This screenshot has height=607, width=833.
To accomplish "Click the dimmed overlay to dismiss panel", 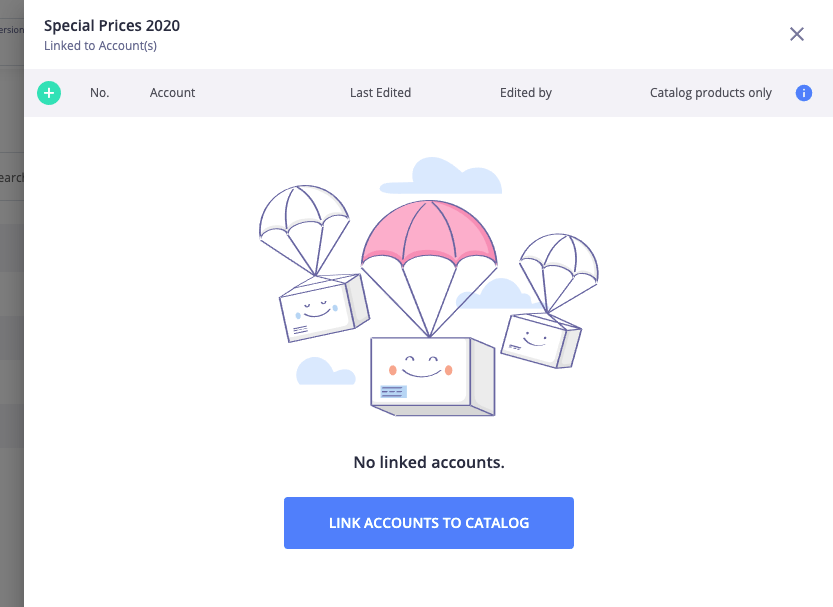I will point(12,372).
